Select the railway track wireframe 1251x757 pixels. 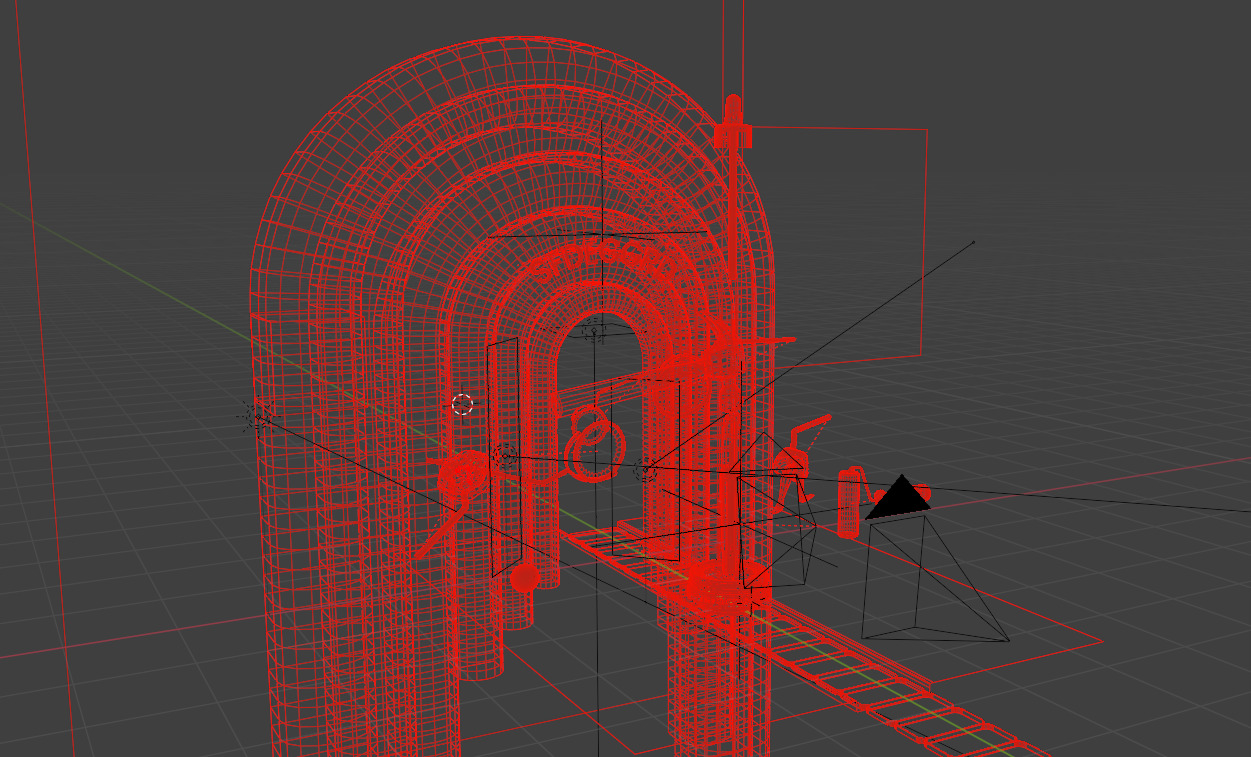pyautogui.click(x=806, y=643)
